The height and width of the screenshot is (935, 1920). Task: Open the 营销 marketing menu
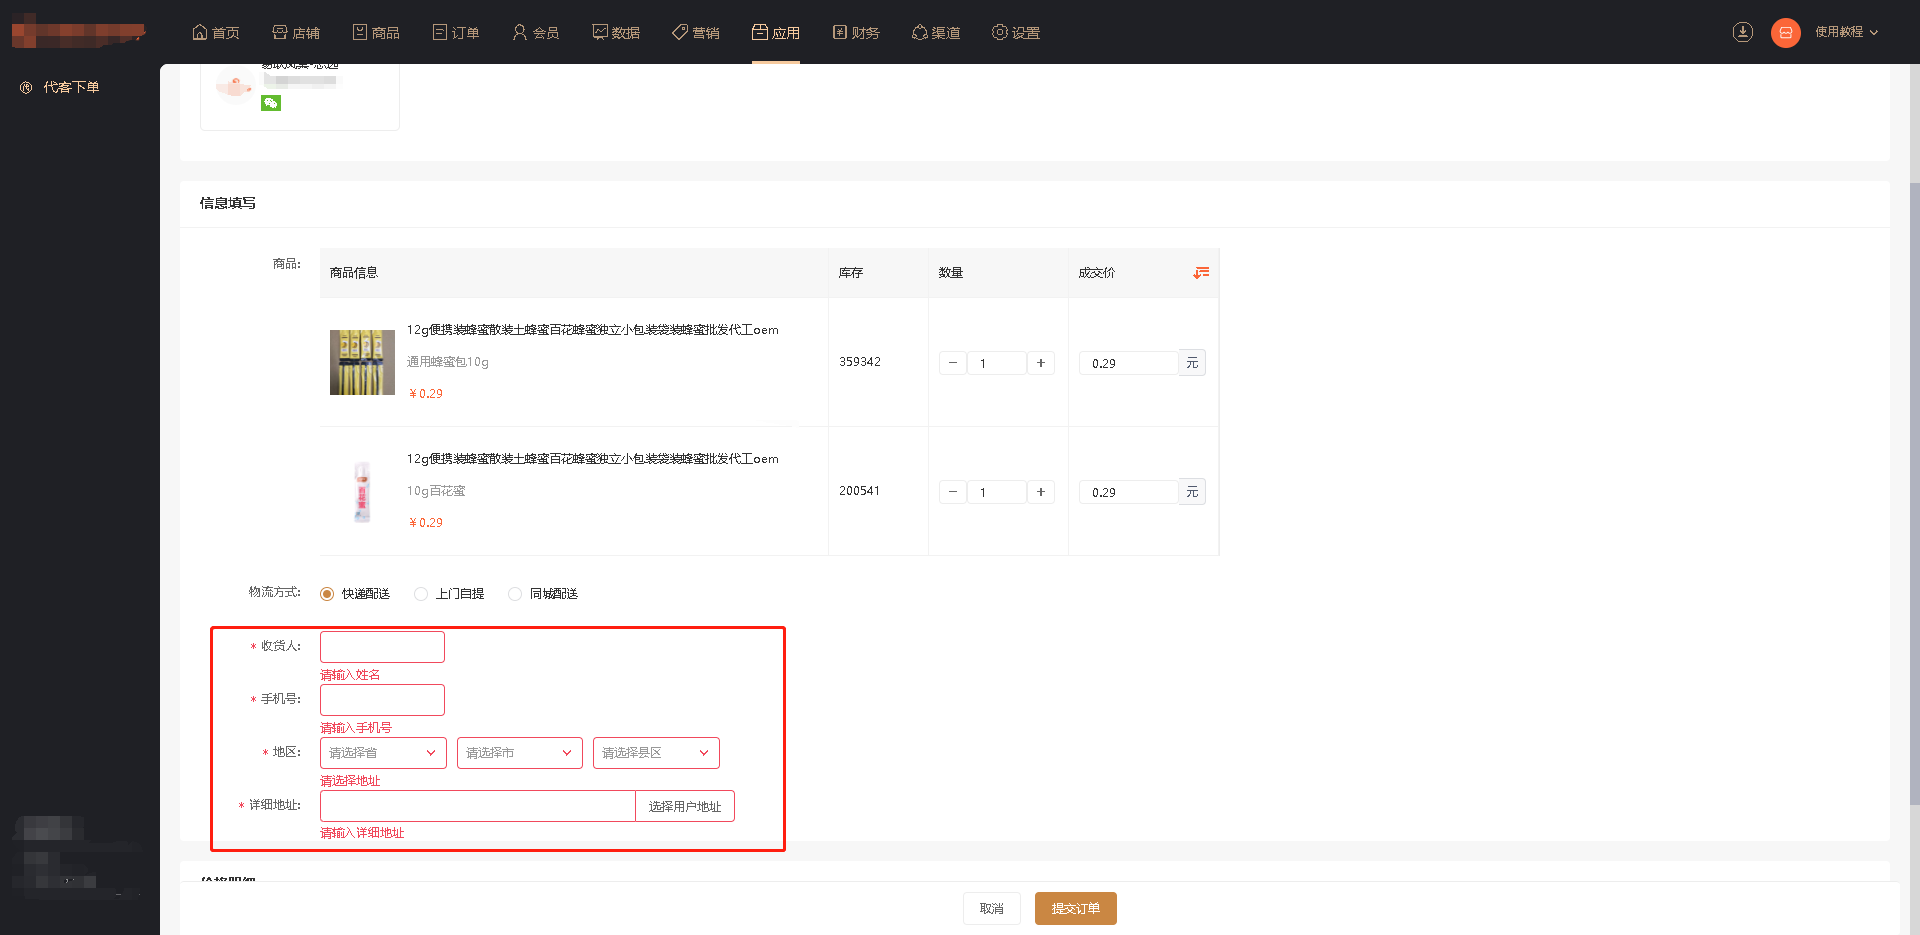(x=696, y=33)
